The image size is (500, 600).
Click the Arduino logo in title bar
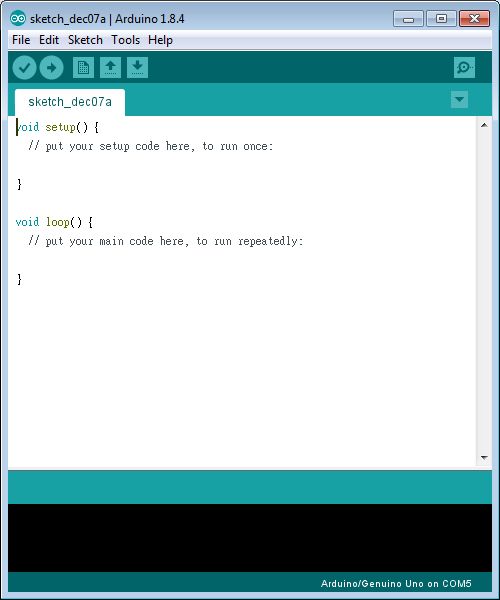point(18,18)
